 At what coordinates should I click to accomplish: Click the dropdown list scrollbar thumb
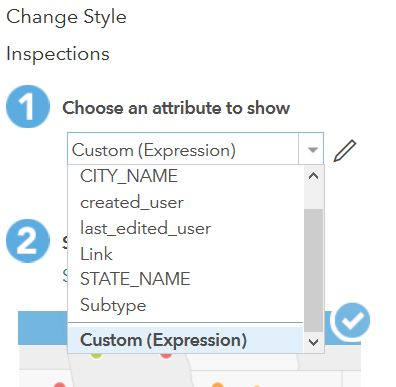(x=313, y=270)
